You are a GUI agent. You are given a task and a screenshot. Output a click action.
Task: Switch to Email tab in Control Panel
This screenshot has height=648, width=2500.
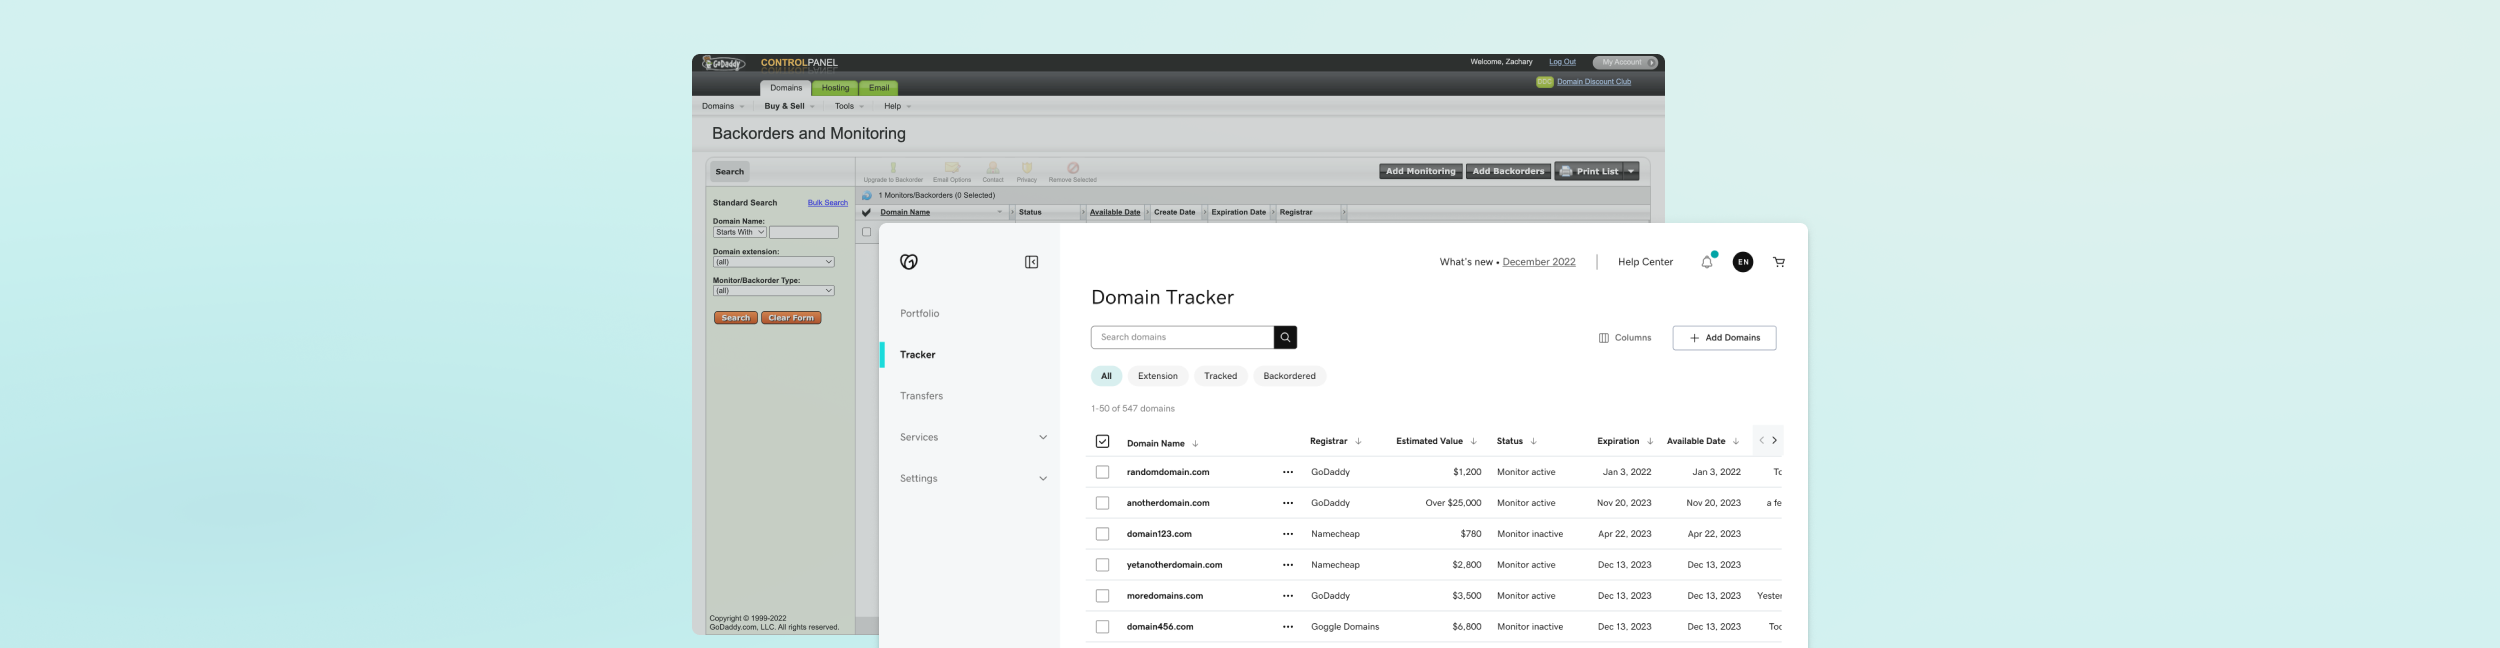pos(879,88)
